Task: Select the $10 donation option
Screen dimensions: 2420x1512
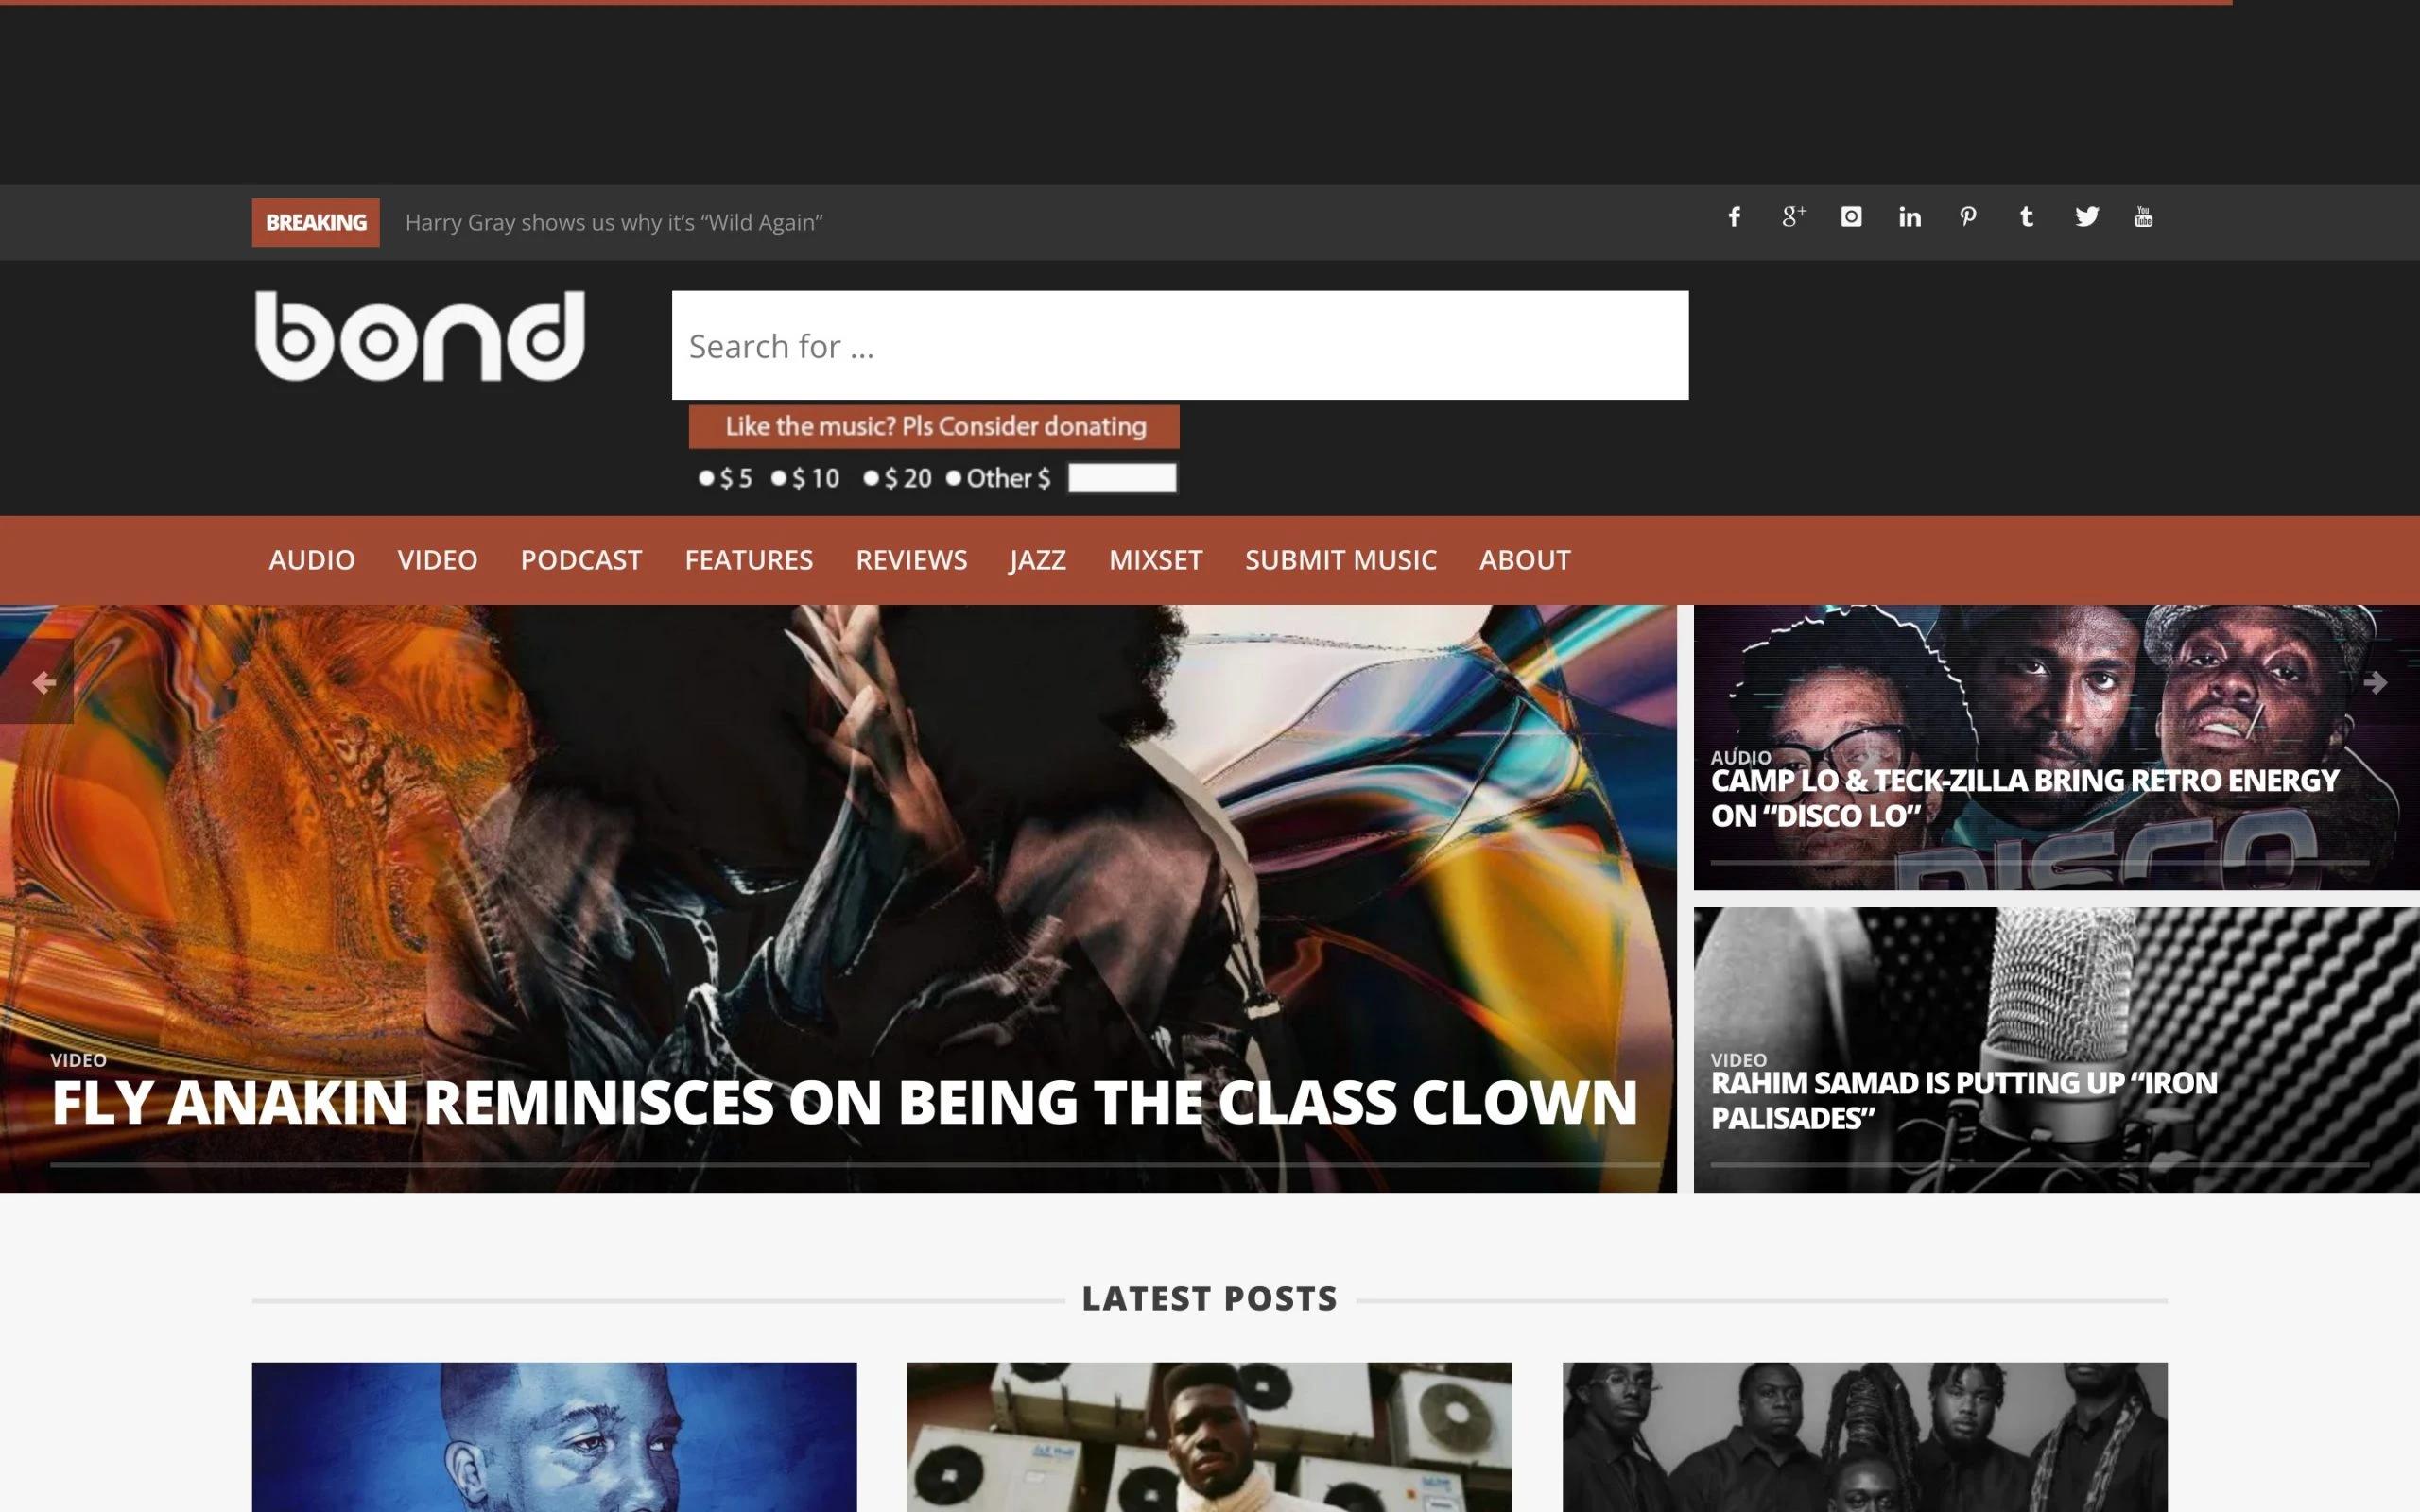Action: 779,478
